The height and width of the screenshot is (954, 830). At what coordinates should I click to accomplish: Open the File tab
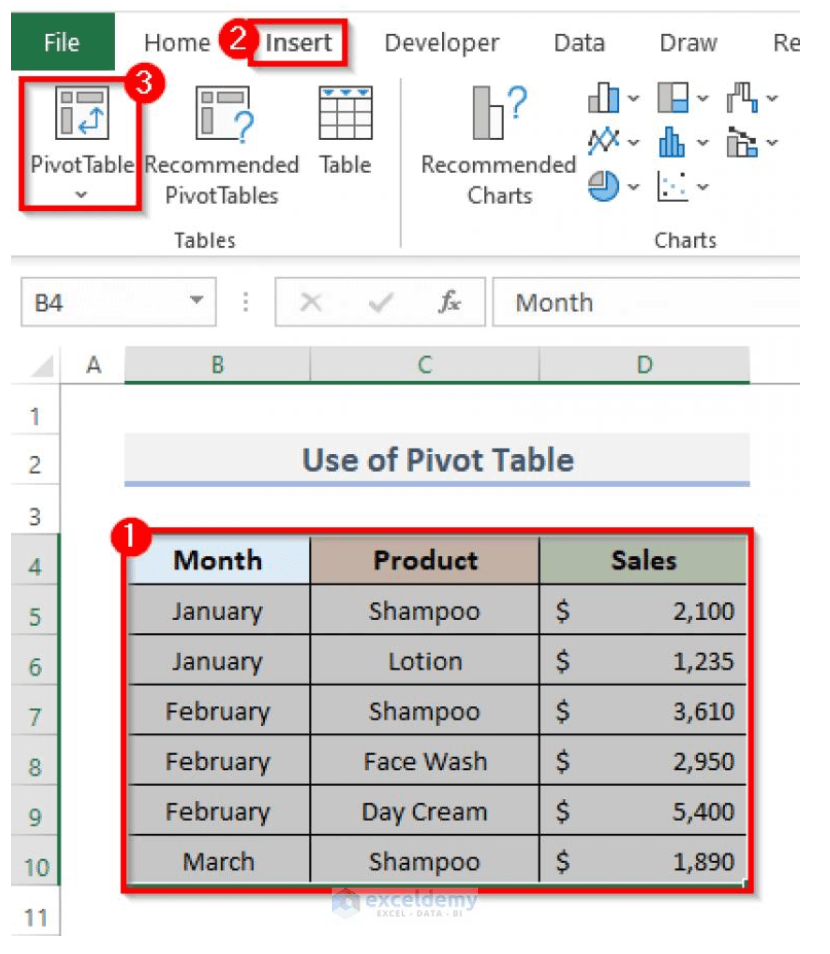[62, 43]
